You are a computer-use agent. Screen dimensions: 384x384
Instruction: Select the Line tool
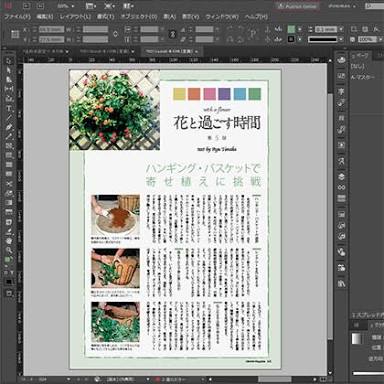pos(9,118)
